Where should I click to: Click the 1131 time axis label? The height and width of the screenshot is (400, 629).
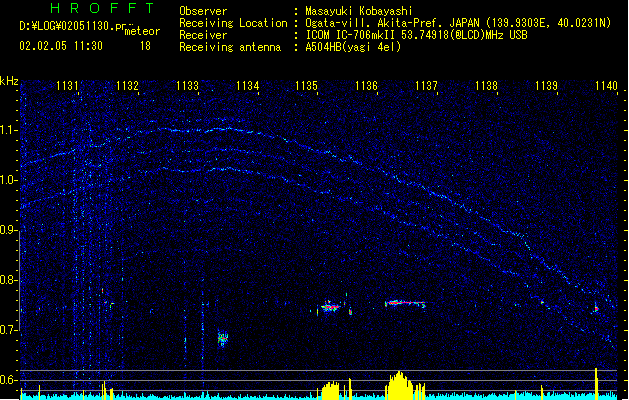pos(67,86)
